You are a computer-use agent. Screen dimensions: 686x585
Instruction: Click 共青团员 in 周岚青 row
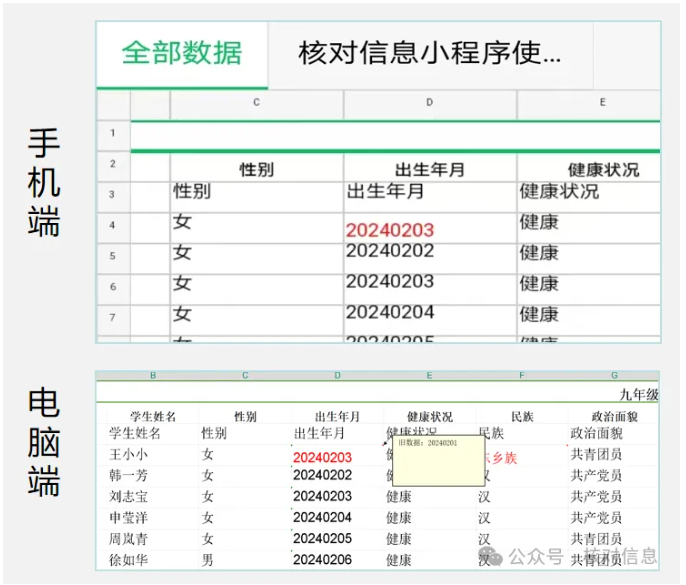pos(614,539)
